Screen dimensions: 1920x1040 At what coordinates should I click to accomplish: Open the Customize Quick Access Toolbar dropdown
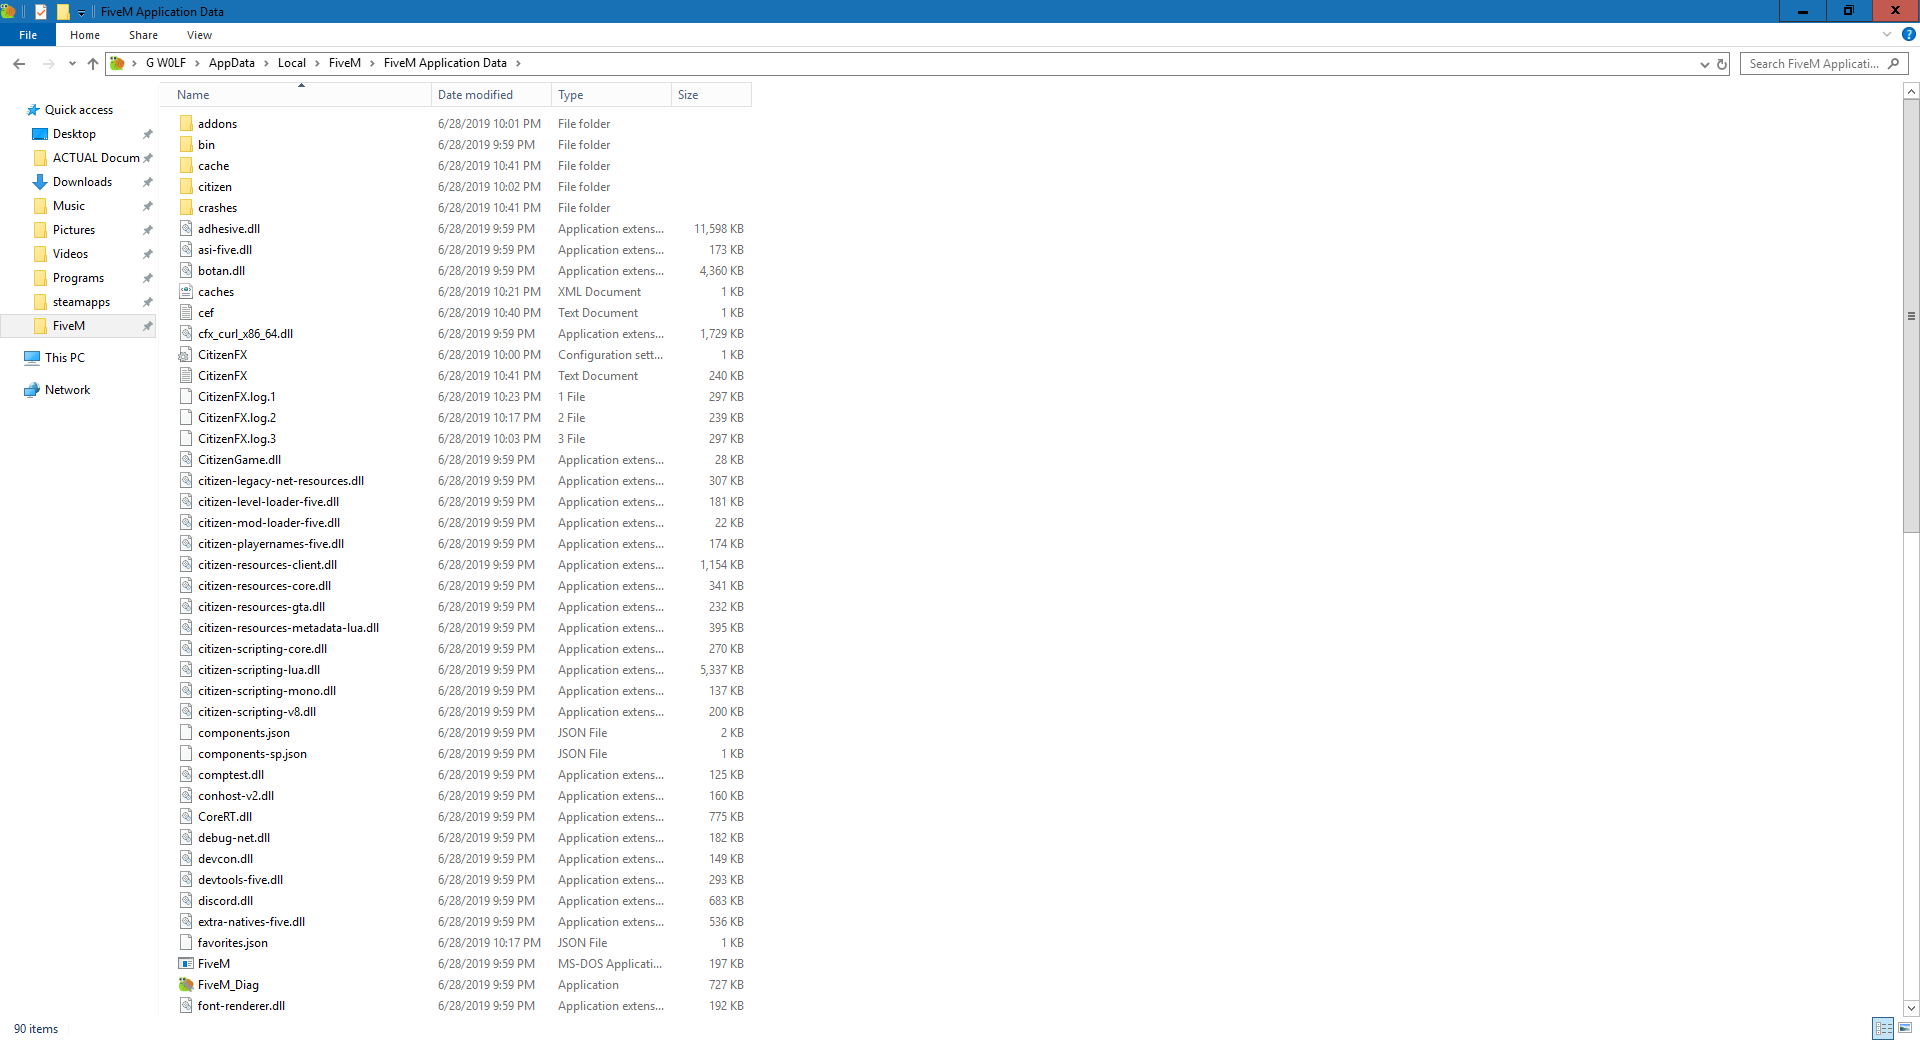(81, 12)
